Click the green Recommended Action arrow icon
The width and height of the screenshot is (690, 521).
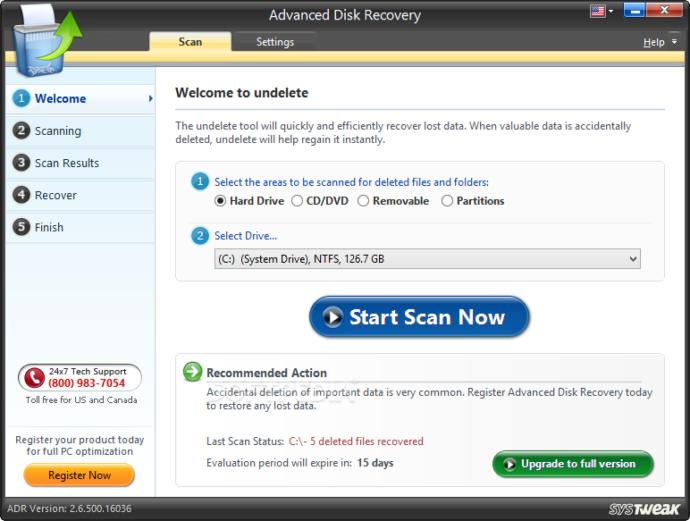(x=192, y=372)
